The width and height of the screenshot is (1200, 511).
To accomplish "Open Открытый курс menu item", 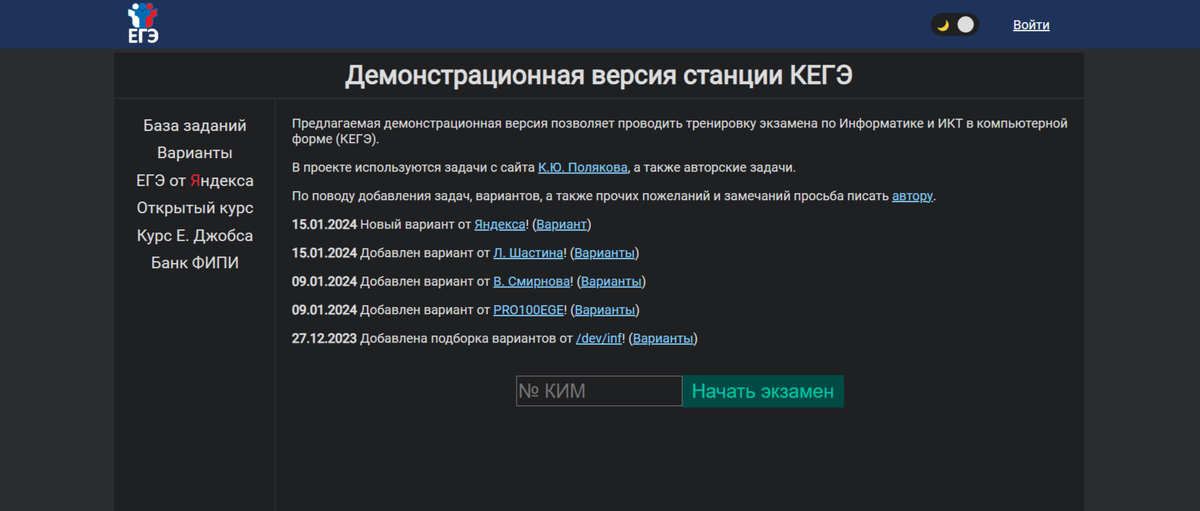I will (x=195, y=208).
